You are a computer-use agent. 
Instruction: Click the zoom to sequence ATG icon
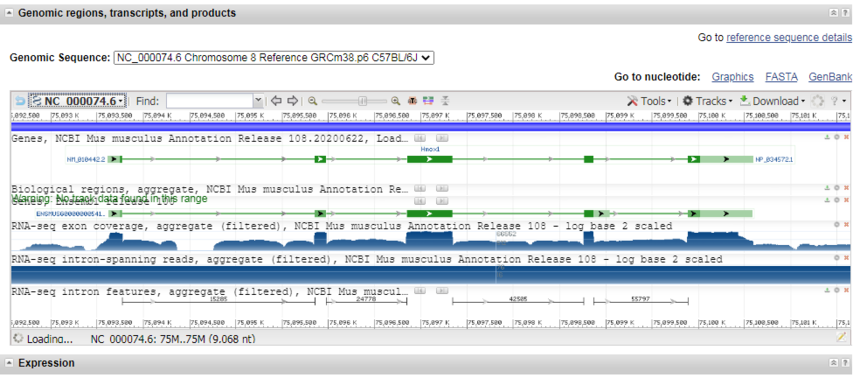click(x=412, y=101)
